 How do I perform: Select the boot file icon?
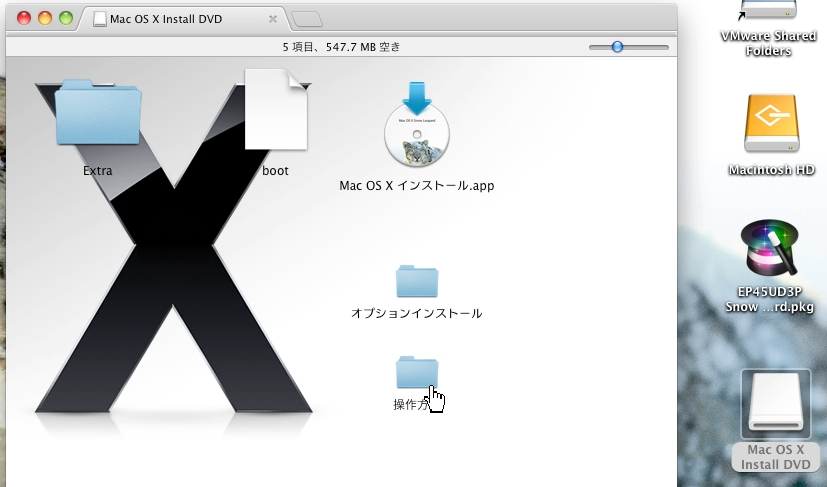click(x=276, y=109)
